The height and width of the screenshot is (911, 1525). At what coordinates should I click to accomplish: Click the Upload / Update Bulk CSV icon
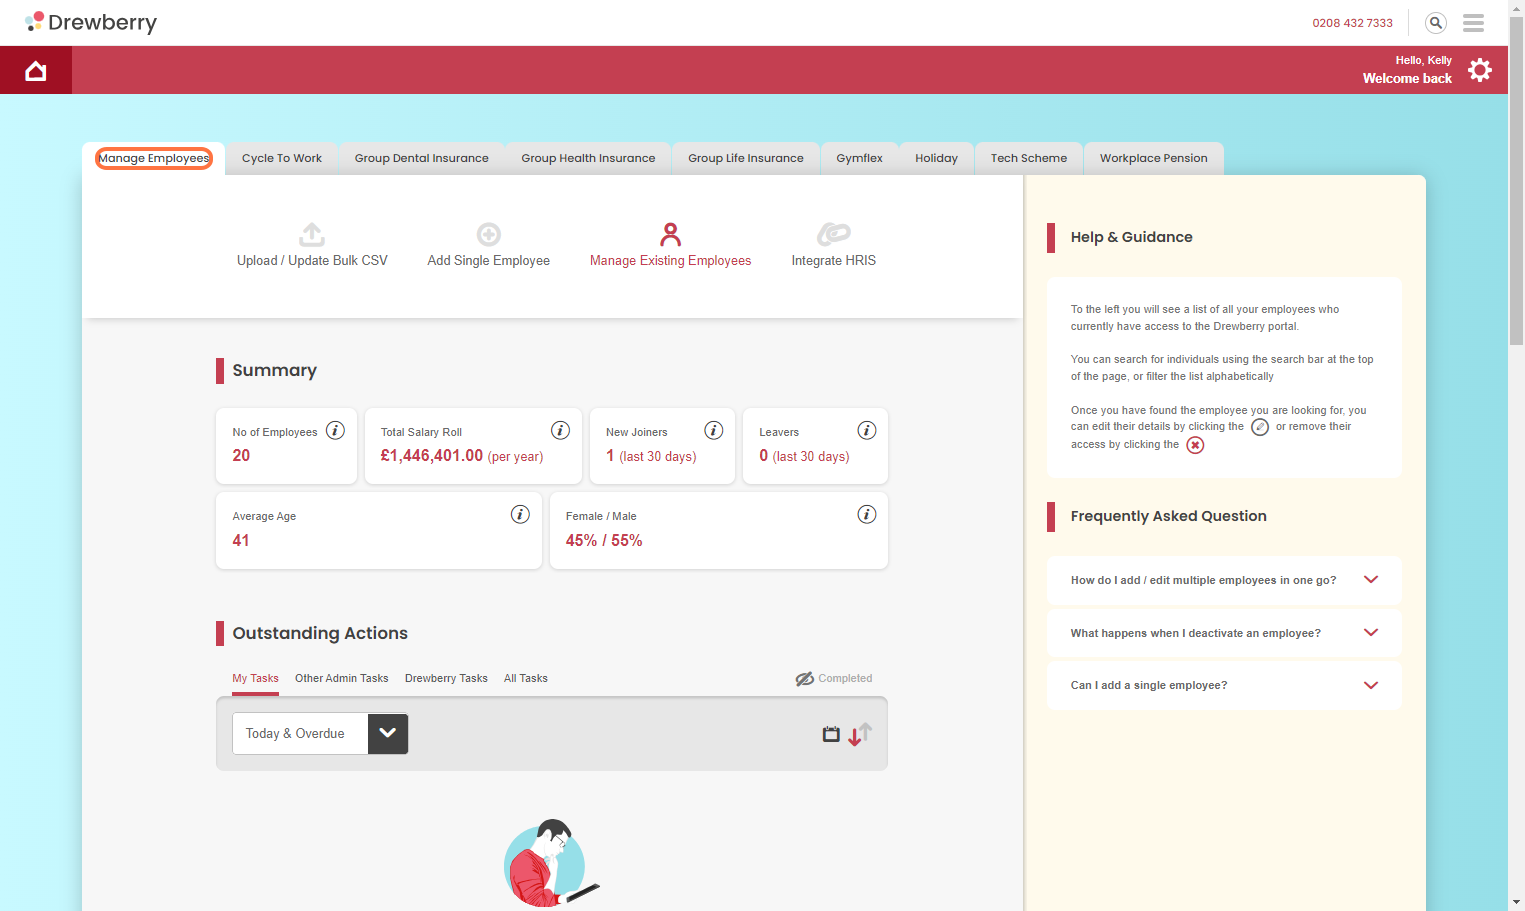[312, 234]
